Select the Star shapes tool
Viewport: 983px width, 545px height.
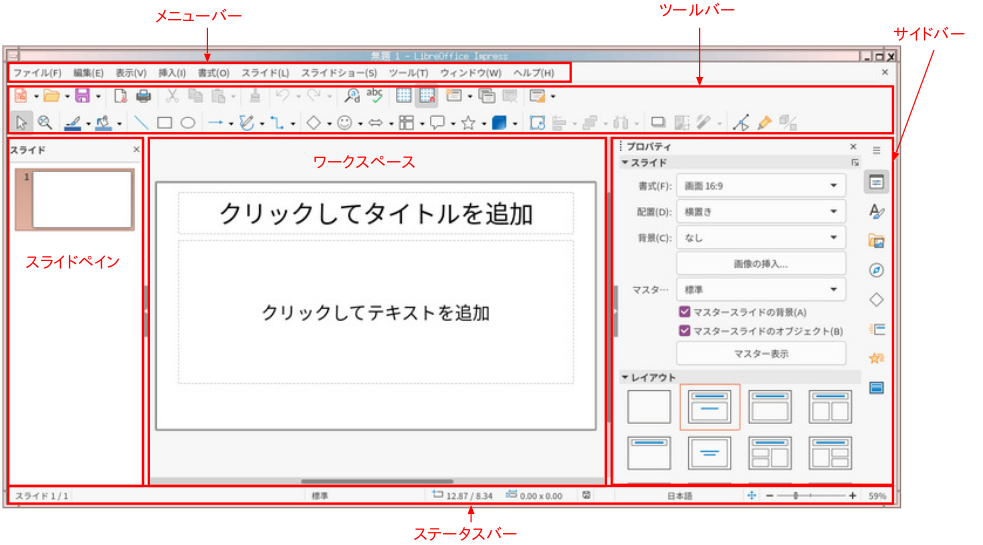(x=468, y=122)
